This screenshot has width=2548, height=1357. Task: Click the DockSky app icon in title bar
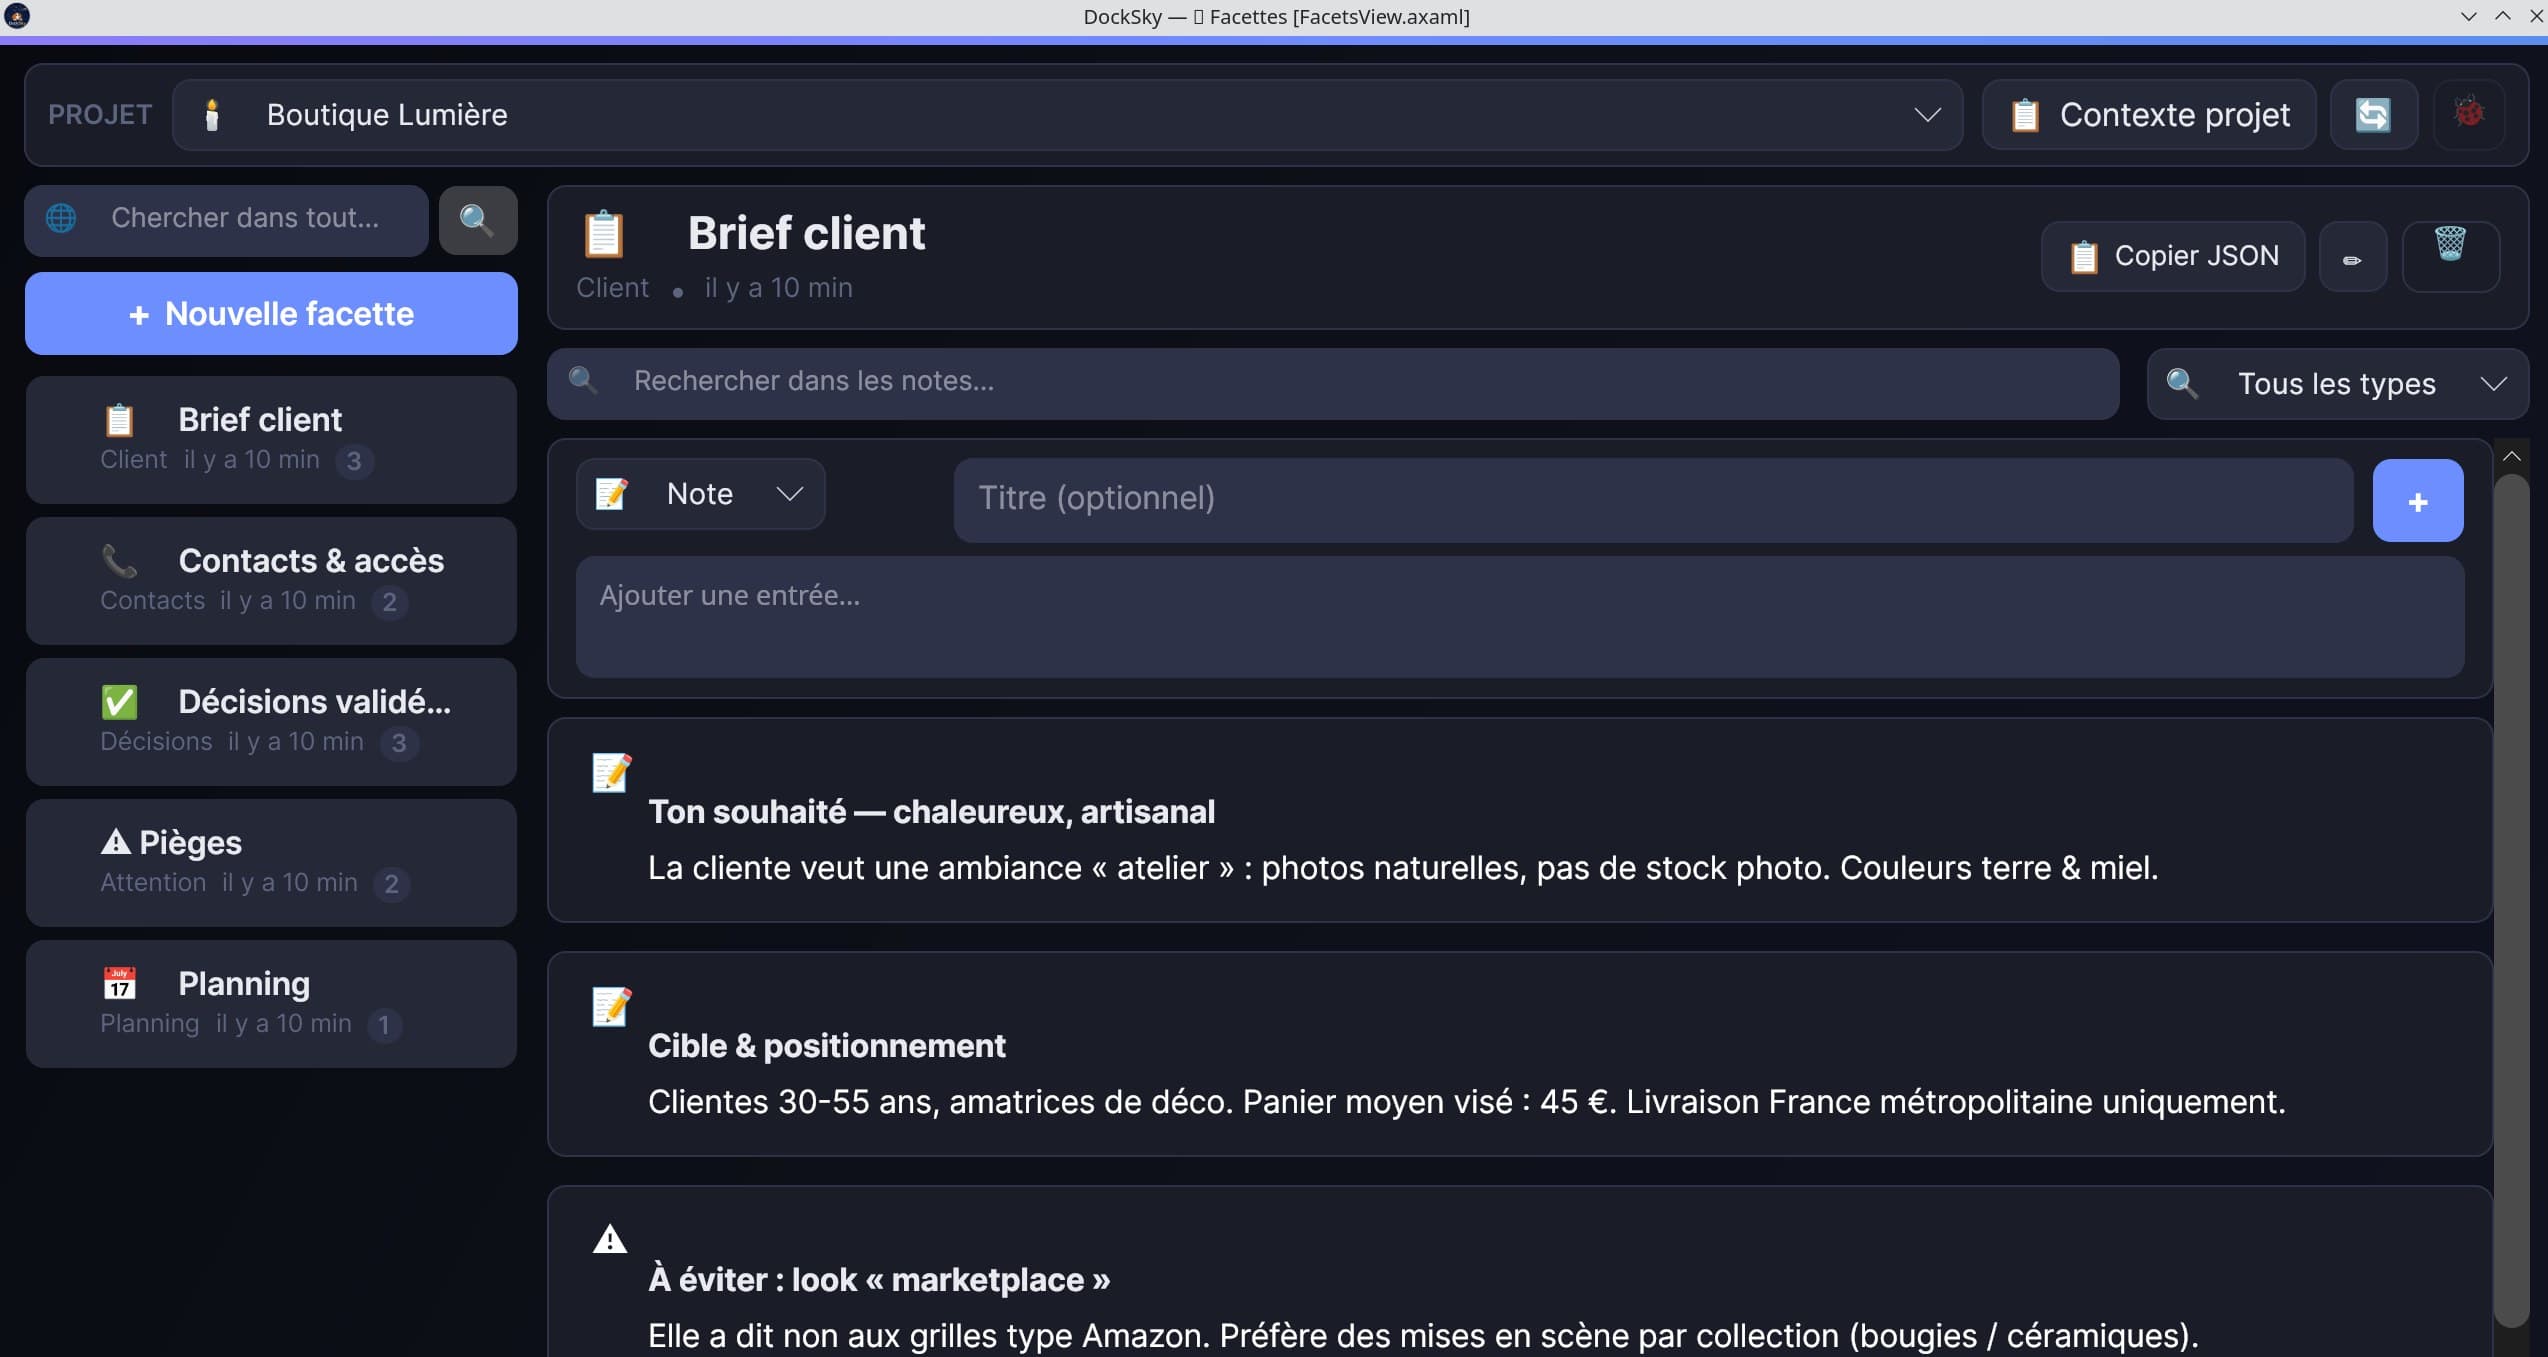pos(17,16)
